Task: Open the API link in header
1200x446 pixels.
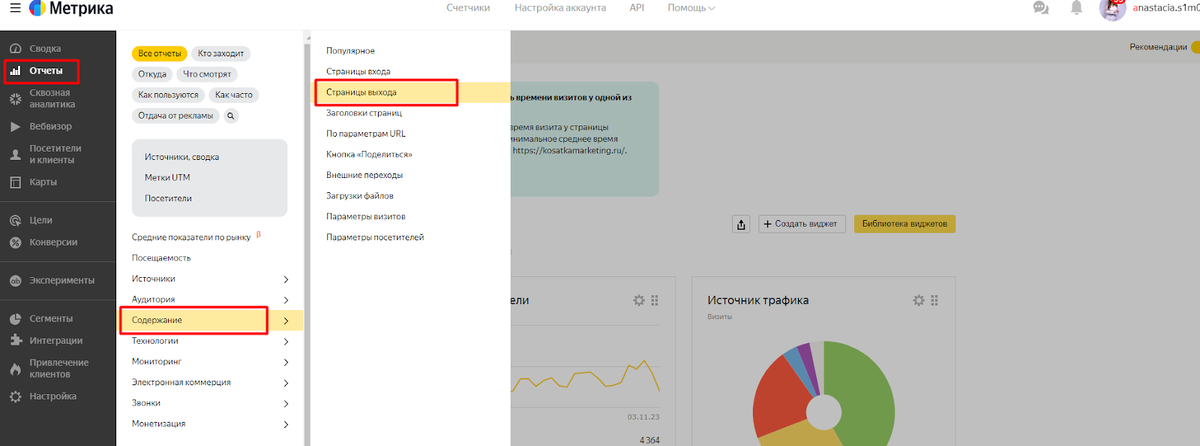Action: [637, 8]
